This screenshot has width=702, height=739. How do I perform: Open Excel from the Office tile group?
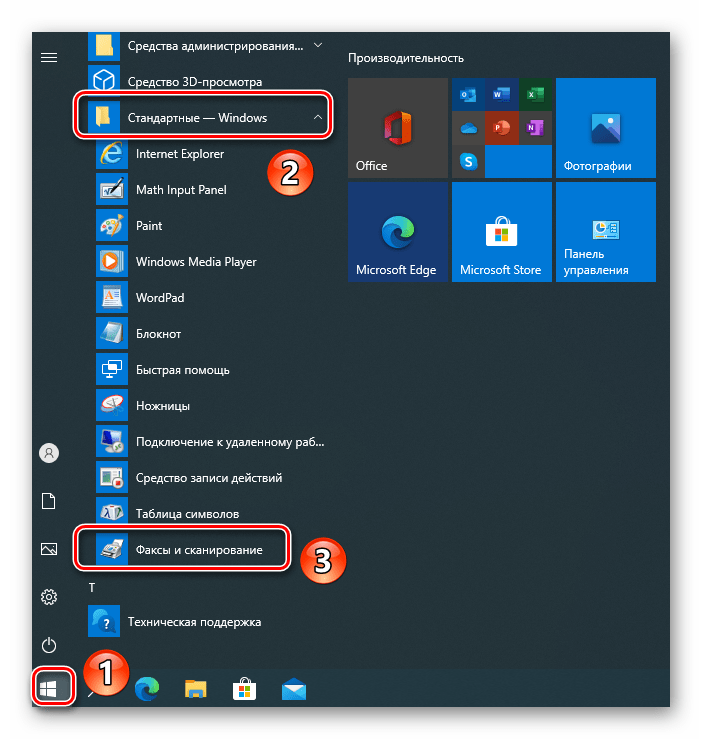tap(536, 95)
